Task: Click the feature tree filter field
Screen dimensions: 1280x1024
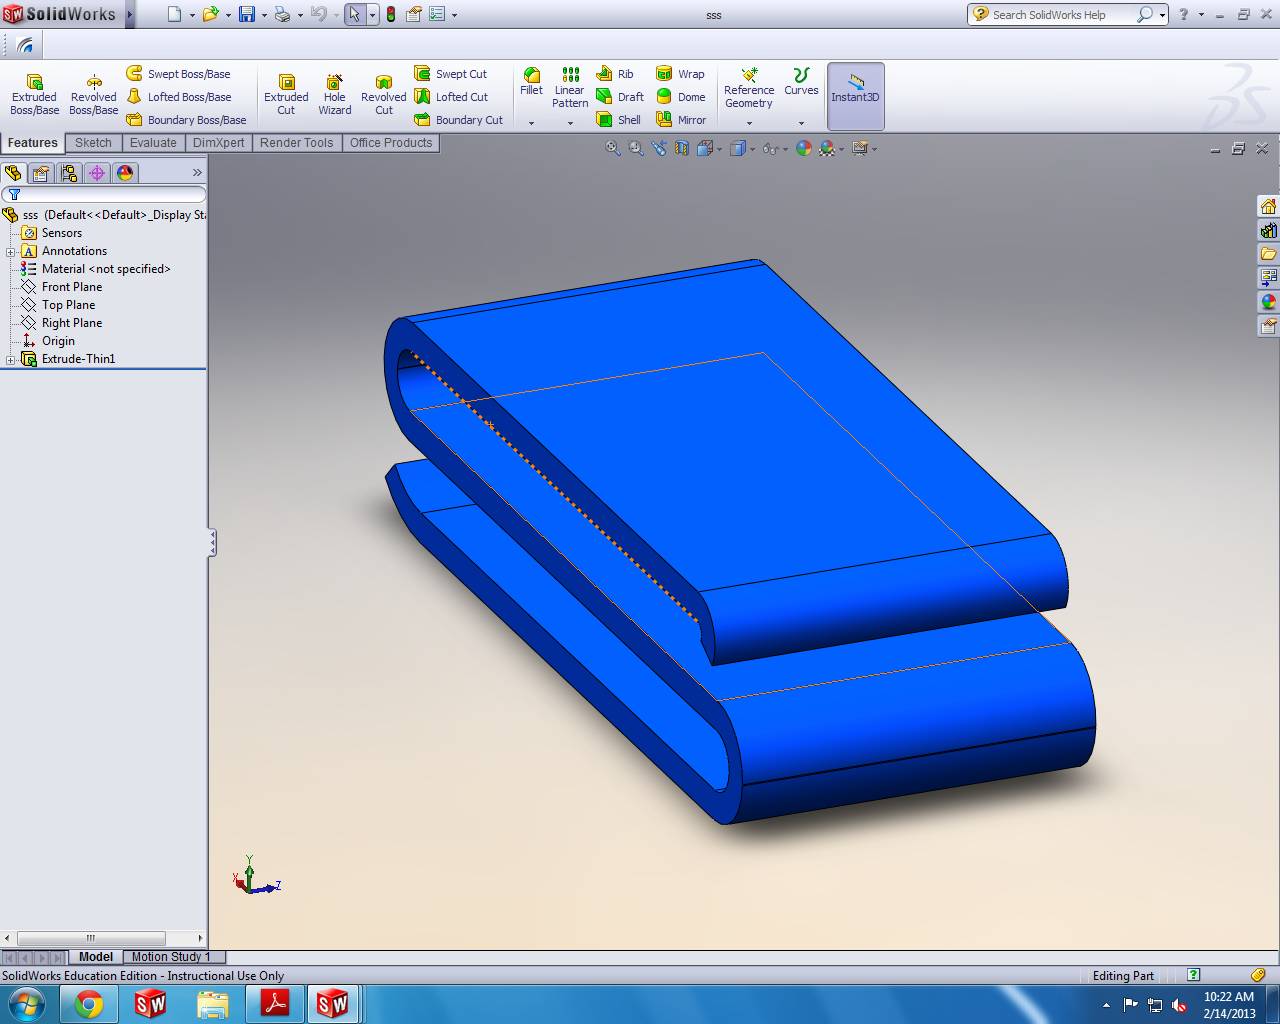Action: pyautogui.click(x=104, y=195)
